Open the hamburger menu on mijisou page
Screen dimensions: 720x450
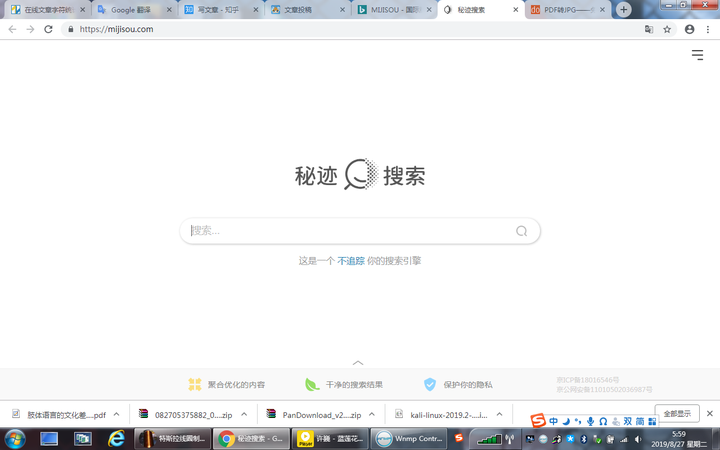pyautogui.click(x=698, y=55)
